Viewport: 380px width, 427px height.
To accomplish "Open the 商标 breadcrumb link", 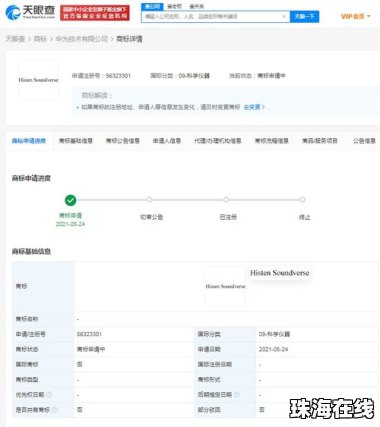I will 40,39.
